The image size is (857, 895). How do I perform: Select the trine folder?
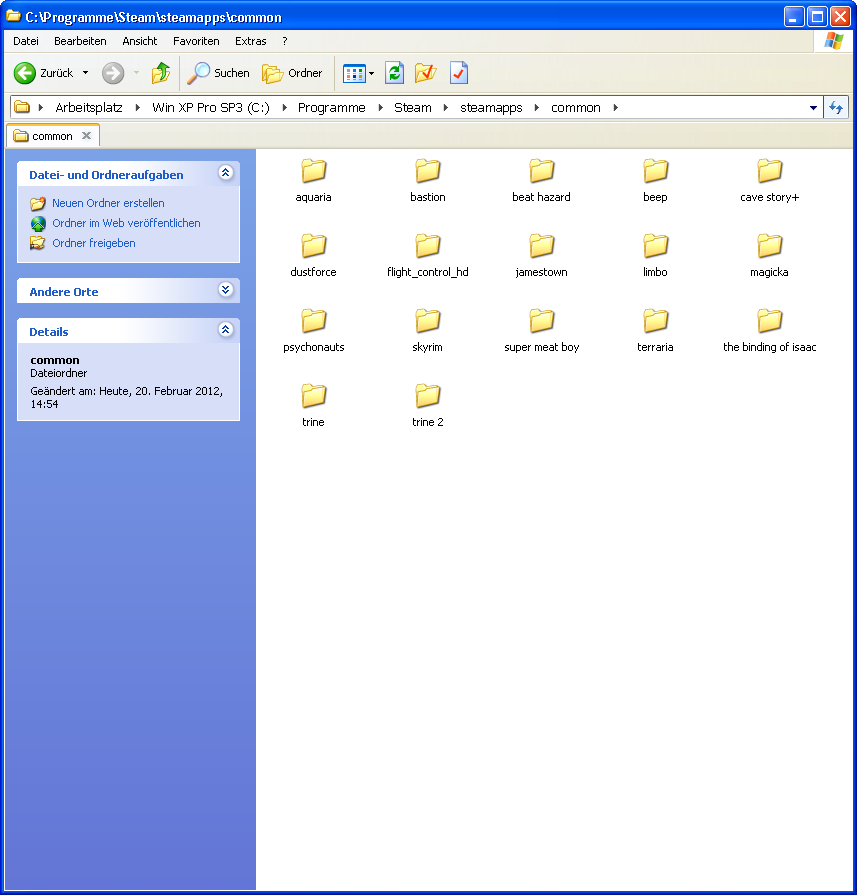click(x=313, y=405)
